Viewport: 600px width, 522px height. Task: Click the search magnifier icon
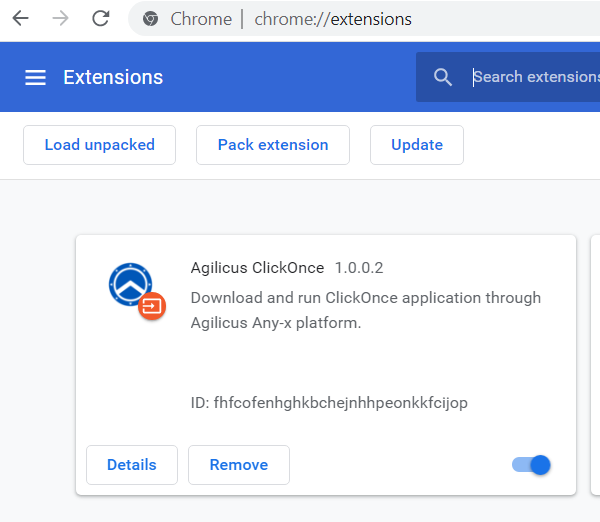[443, 77]
